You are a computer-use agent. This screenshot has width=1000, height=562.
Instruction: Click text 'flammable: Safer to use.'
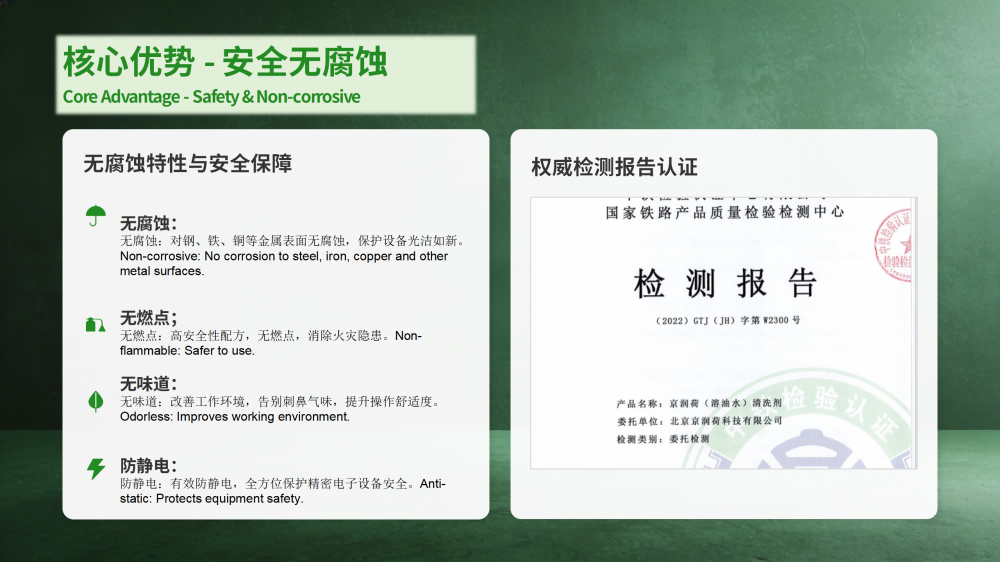187,351
